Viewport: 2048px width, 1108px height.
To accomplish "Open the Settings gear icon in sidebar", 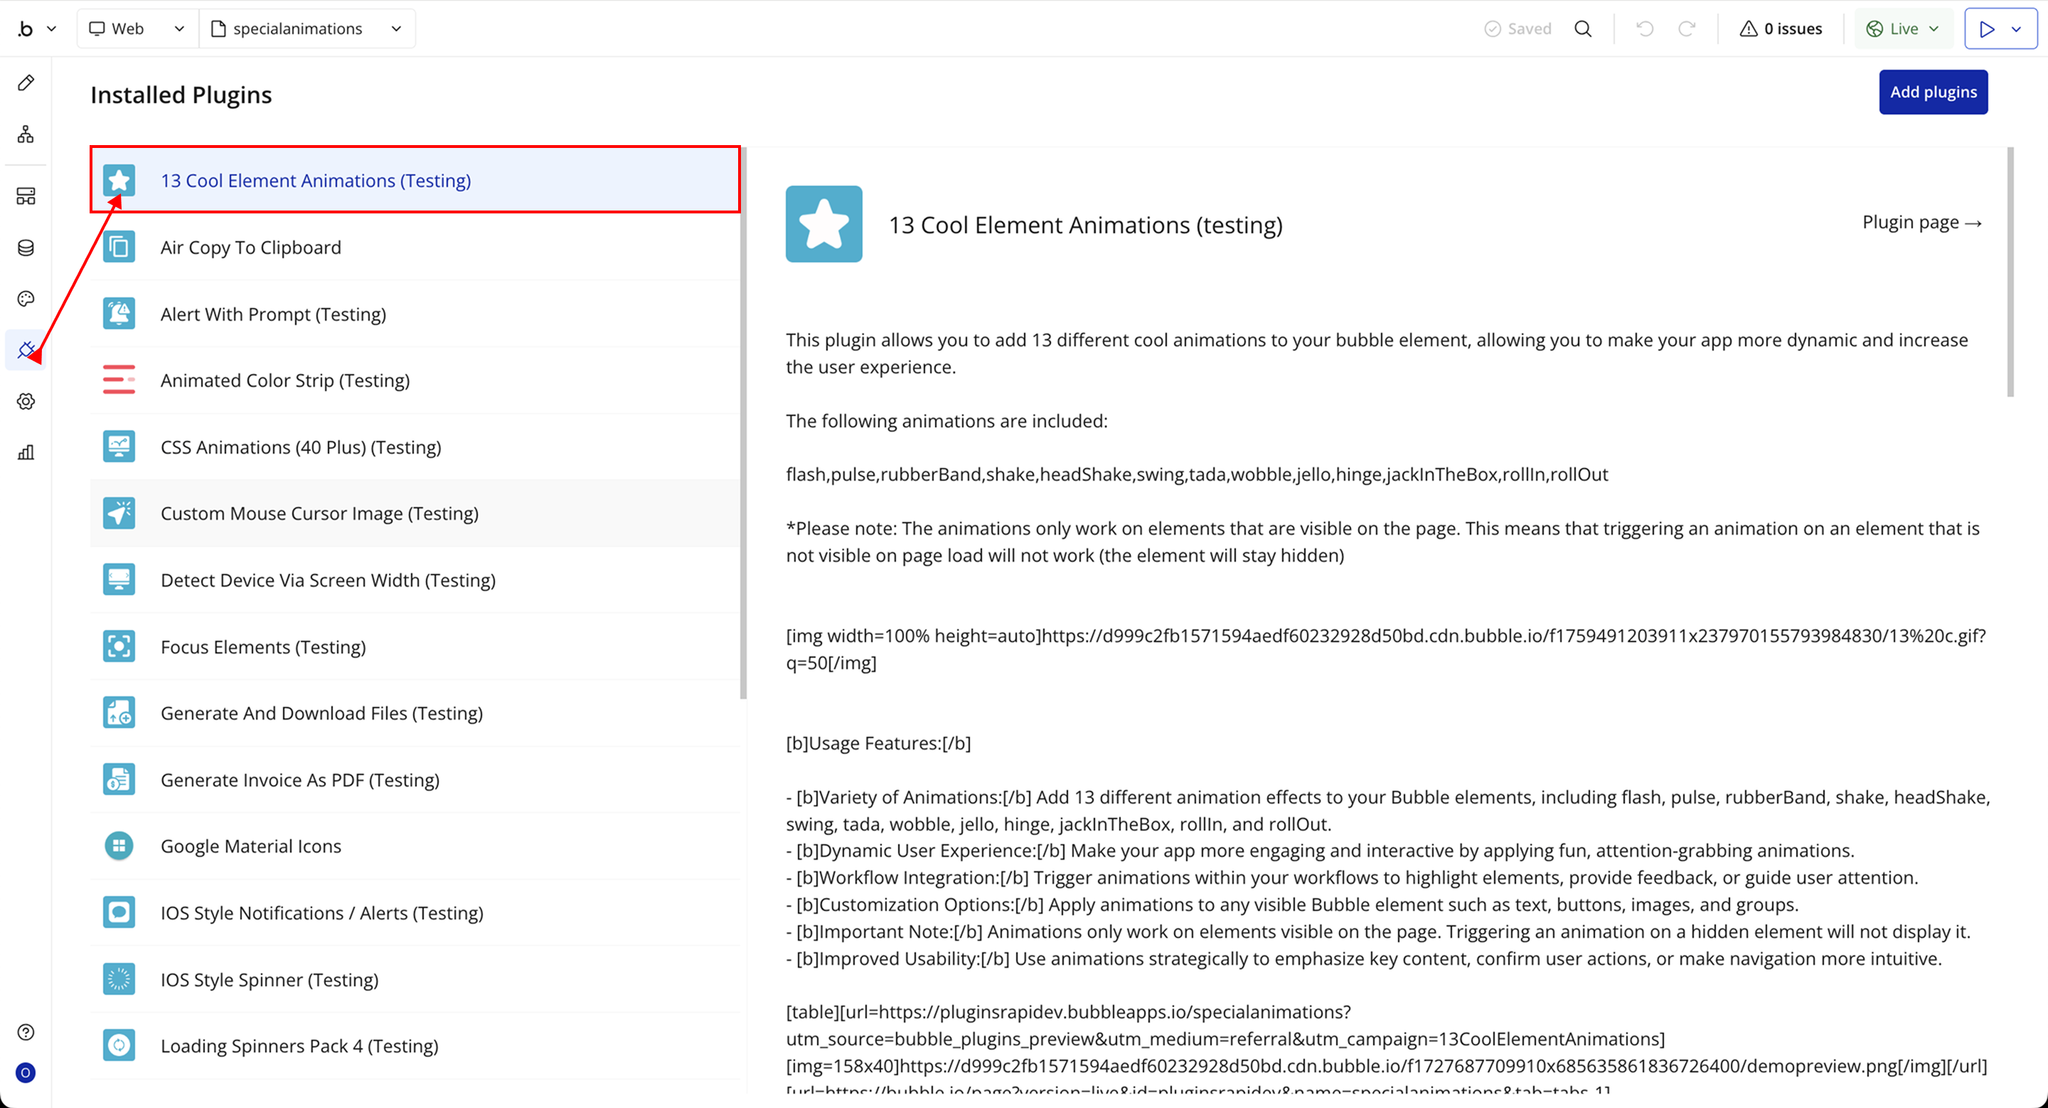I will point(26,401).
